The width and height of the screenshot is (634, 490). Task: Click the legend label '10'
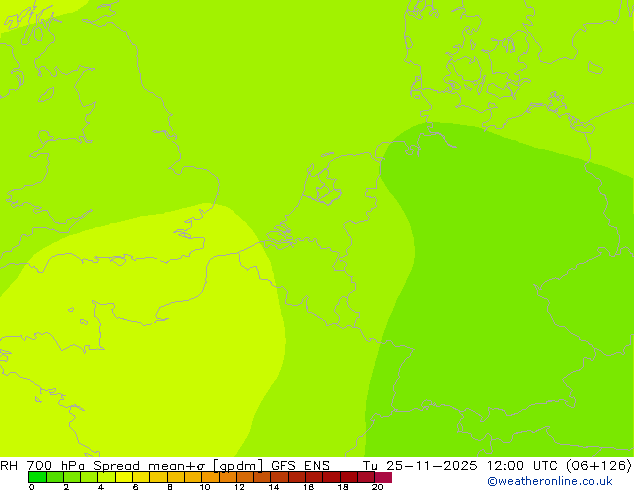(205, 487)
